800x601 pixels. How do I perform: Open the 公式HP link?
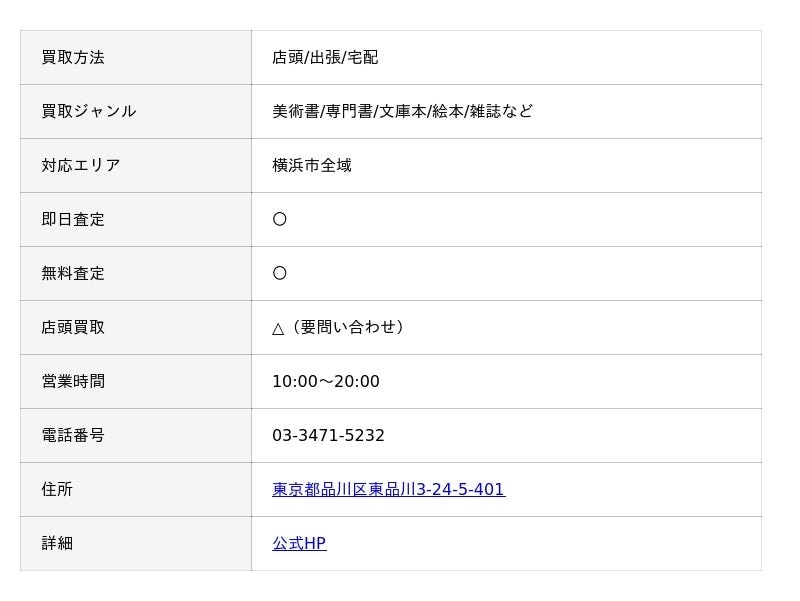click(299, 543)
